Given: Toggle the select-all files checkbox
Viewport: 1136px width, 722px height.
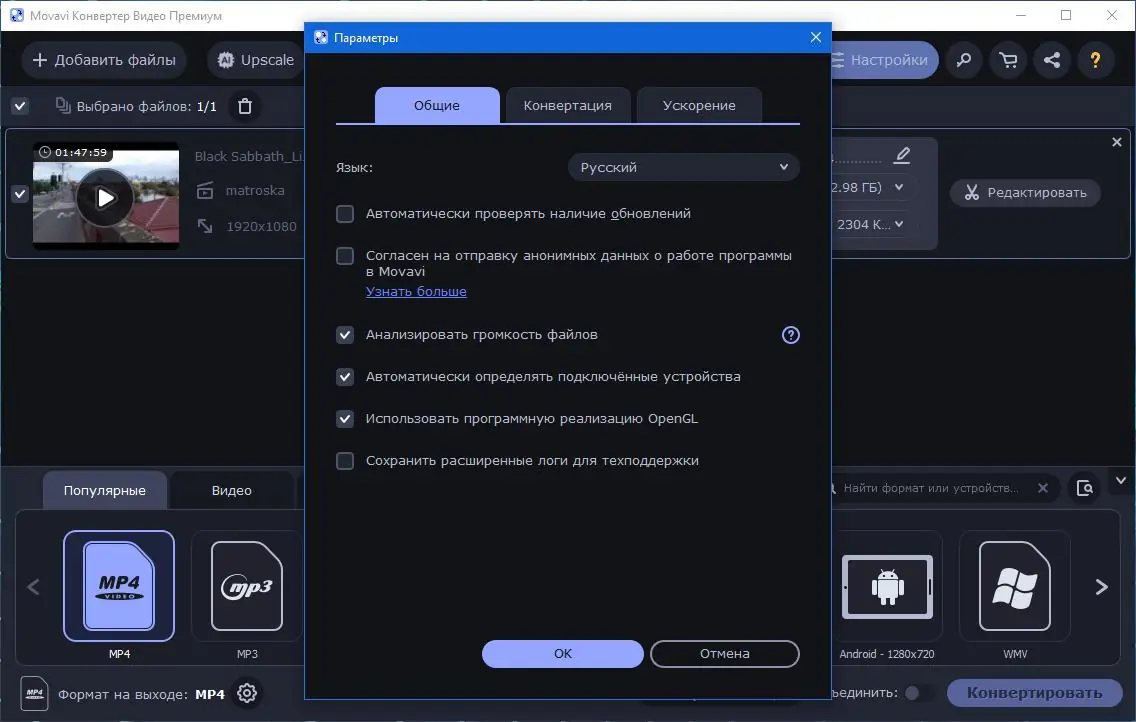Looking at the screenshot, I should (x=20, y=106).
